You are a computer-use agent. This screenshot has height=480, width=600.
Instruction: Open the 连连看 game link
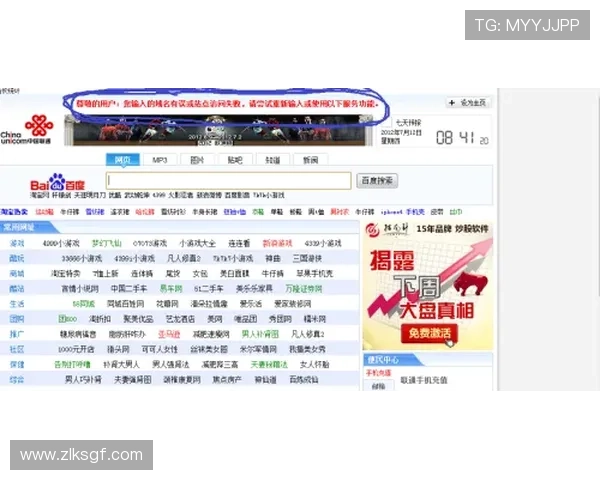tap(239, 243)
